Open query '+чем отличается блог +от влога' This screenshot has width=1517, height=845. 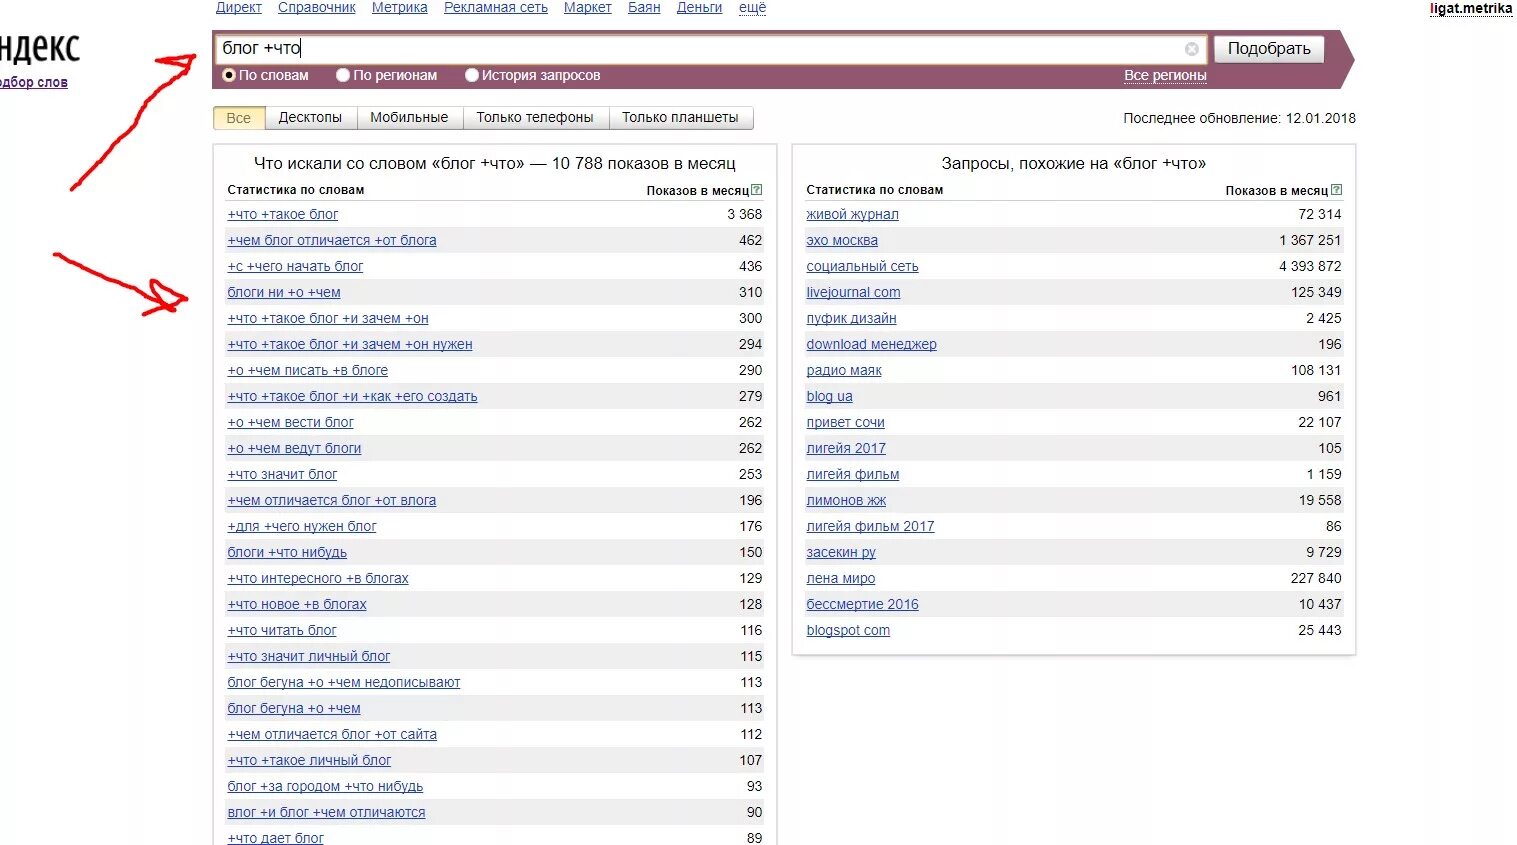(x=332, y=500)
